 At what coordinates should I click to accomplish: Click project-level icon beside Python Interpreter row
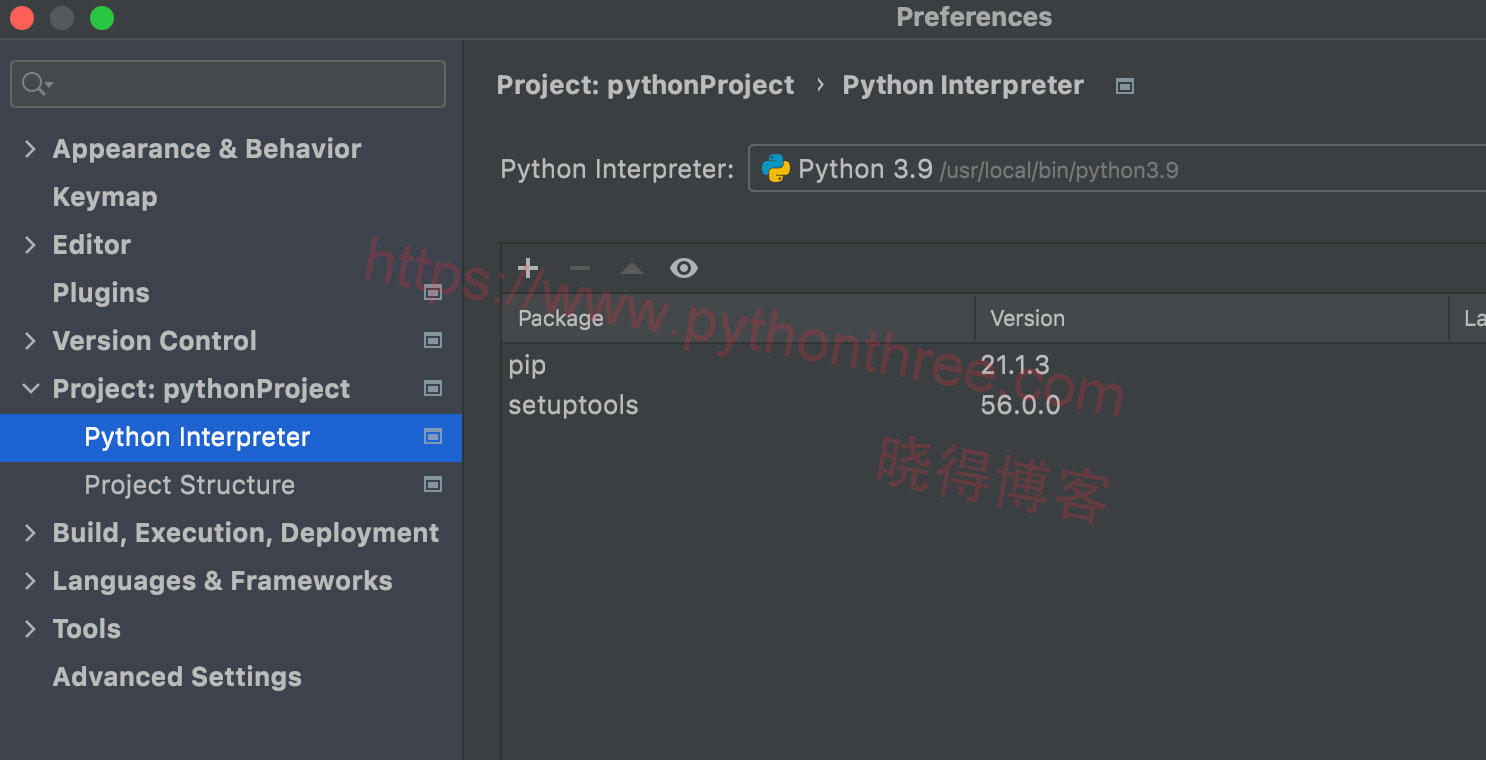click(433, 436)
